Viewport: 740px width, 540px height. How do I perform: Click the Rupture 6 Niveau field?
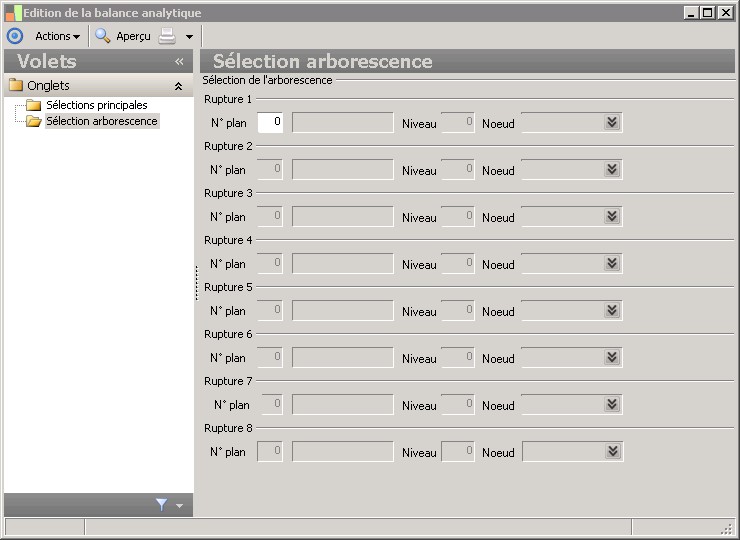pos(458,357)
